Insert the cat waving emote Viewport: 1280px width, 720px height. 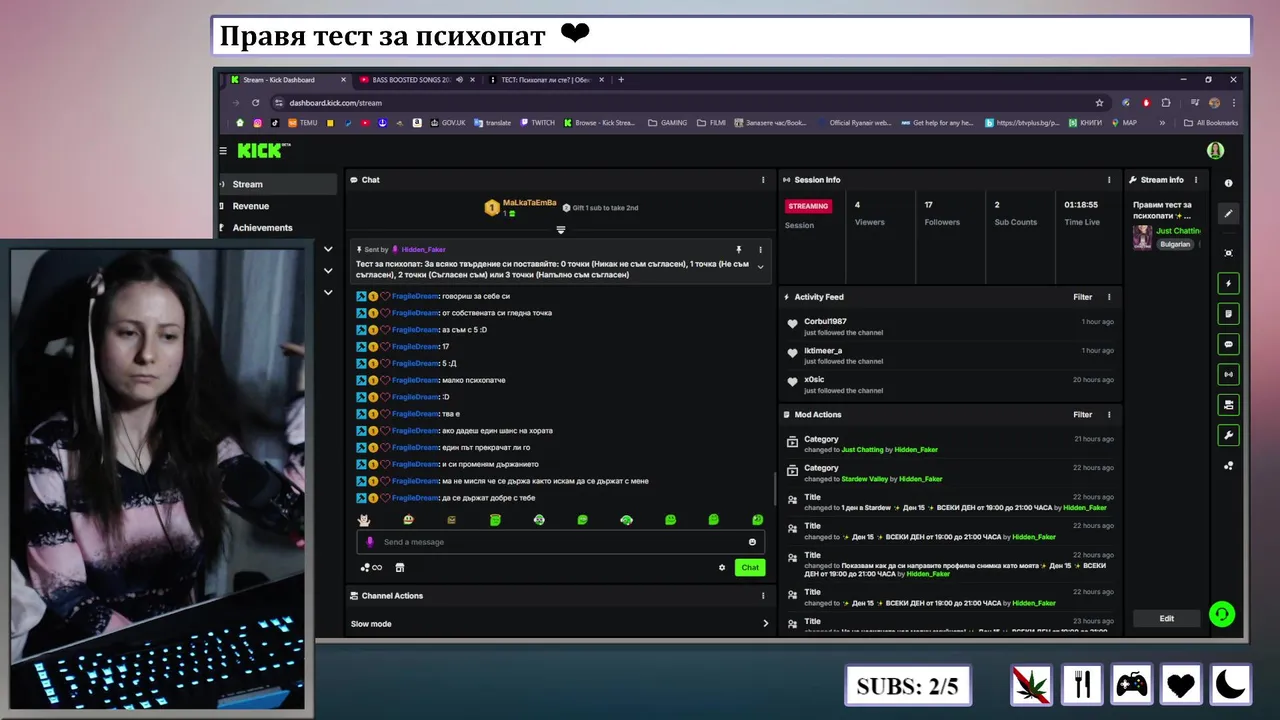coord(364,520)
